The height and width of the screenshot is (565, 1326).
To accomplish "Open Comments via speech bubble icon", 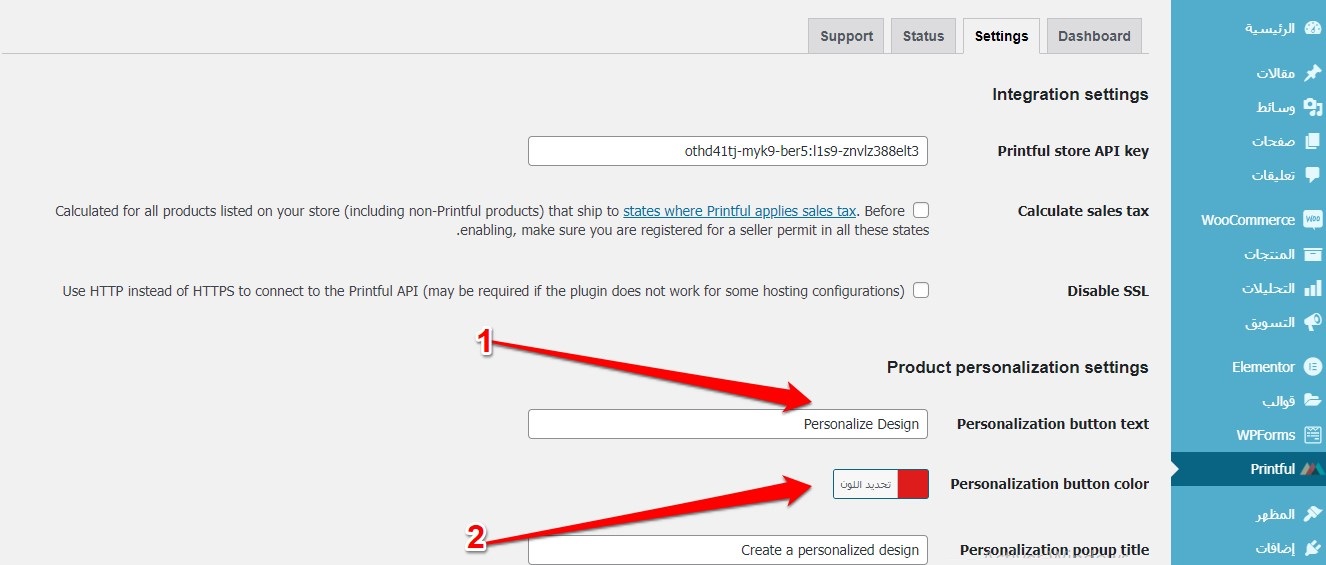I will coord(1313,175).
